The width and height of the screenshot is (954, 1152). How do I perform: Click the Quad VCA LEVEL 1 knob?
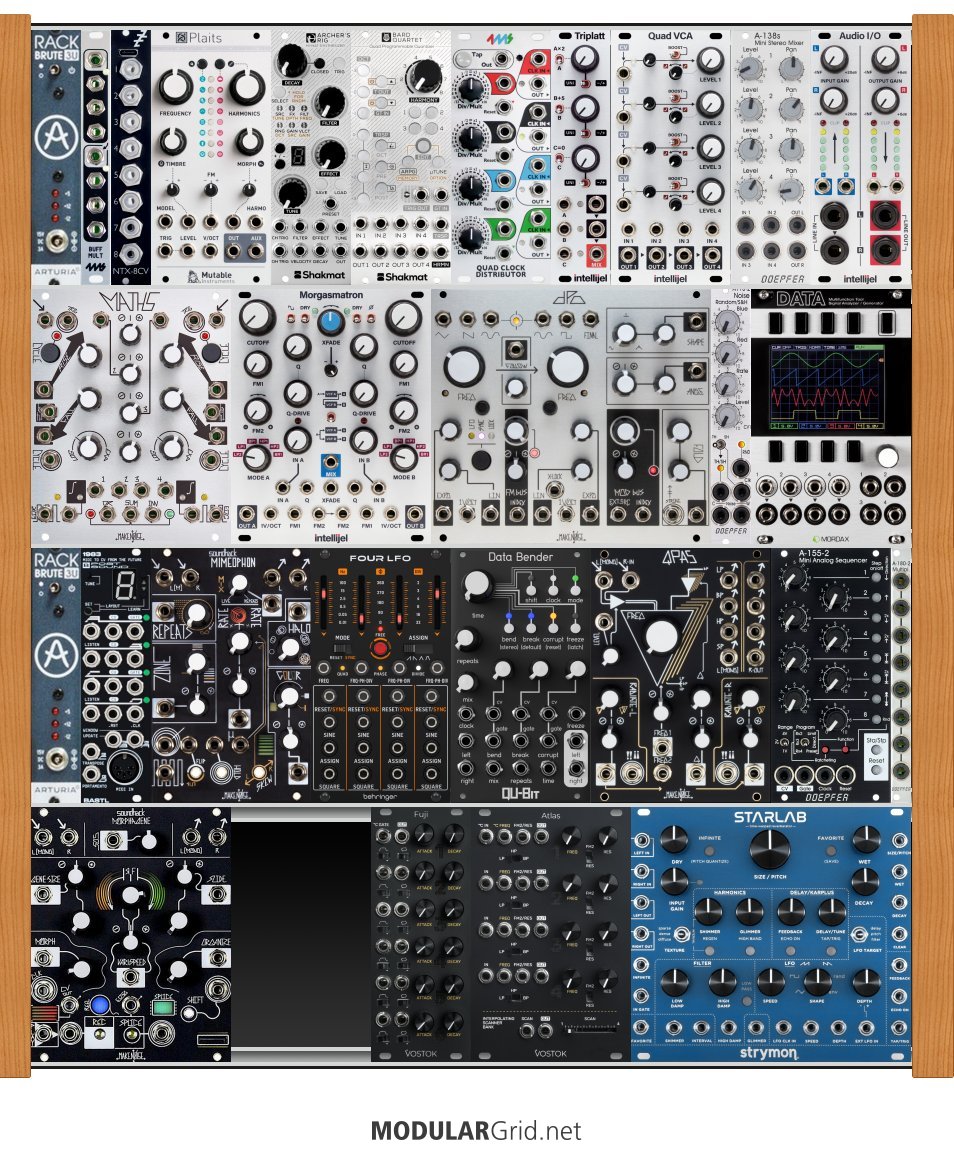pos(709,61)
